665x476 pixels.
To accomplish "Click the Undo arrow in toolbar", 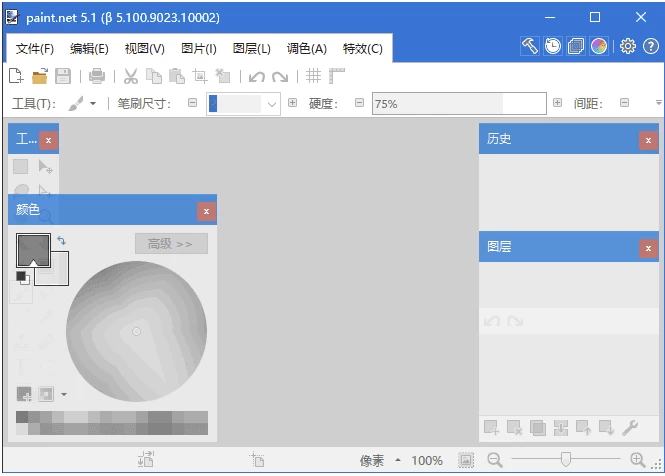I will point(257,76).
